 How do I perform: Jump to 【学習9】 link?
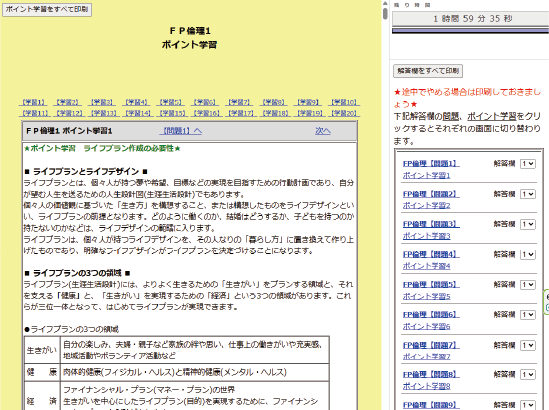pyautogui.click(x=307, y=102)
